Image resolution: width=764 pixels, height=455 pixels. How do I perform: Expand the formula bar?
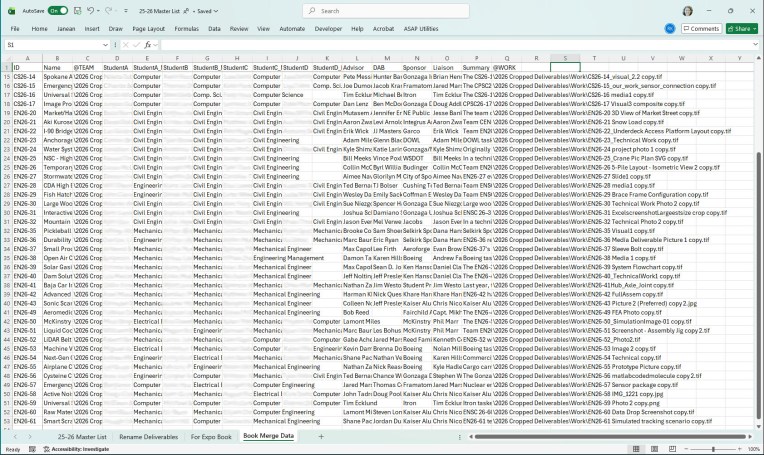pyautogui.click(x=755, y=45)
